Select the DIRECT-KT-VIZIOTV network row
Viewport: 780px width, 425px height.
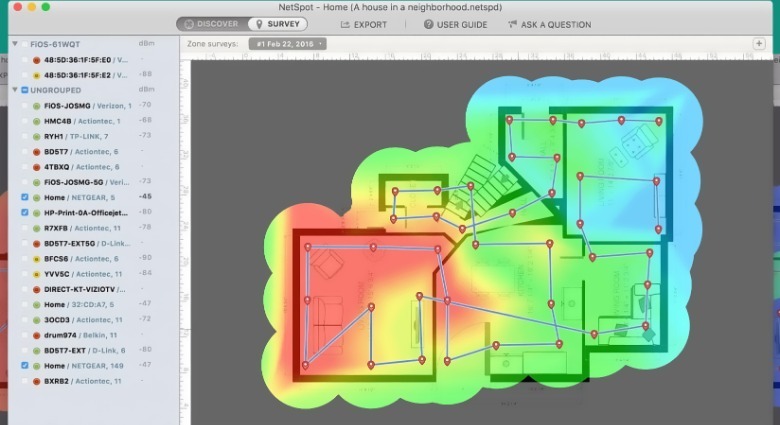tap(94, 289)
